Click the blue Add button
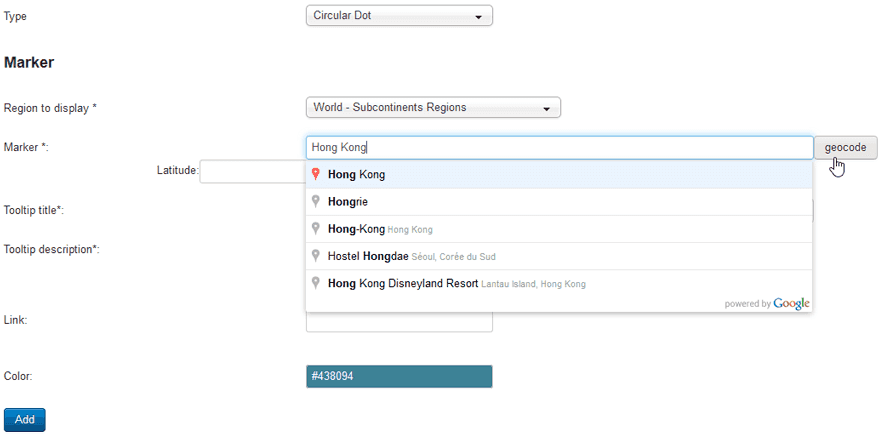 pos(25,420)
